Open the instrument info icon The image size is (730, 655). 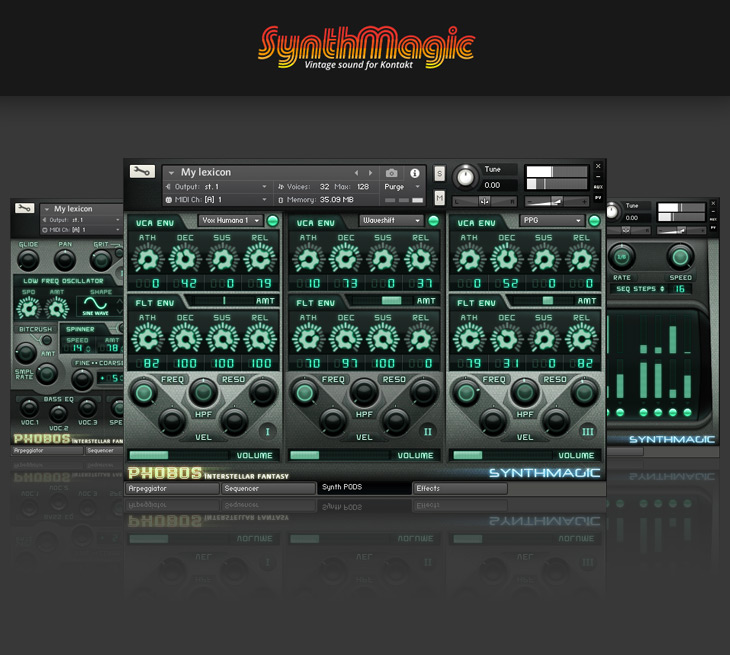click(414, 173)
